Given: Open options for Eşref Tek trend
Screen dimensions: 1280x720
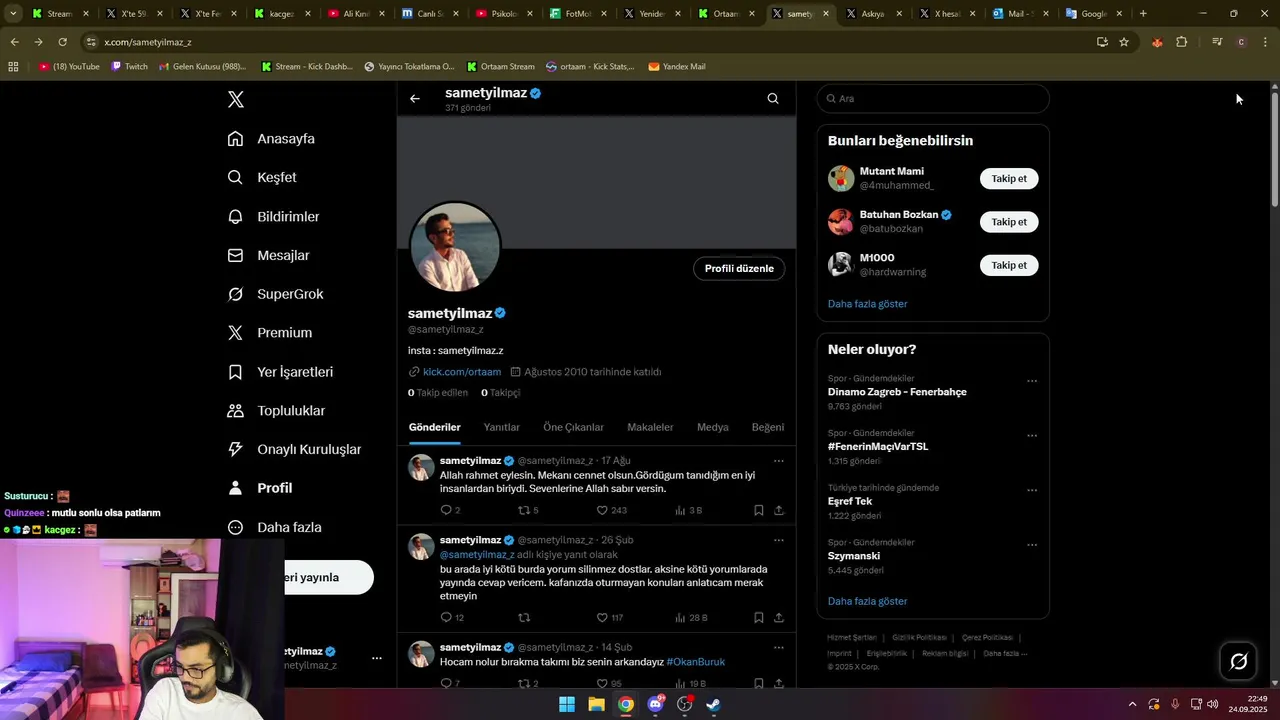Looking at the screenshot, I should (1032, 491).
